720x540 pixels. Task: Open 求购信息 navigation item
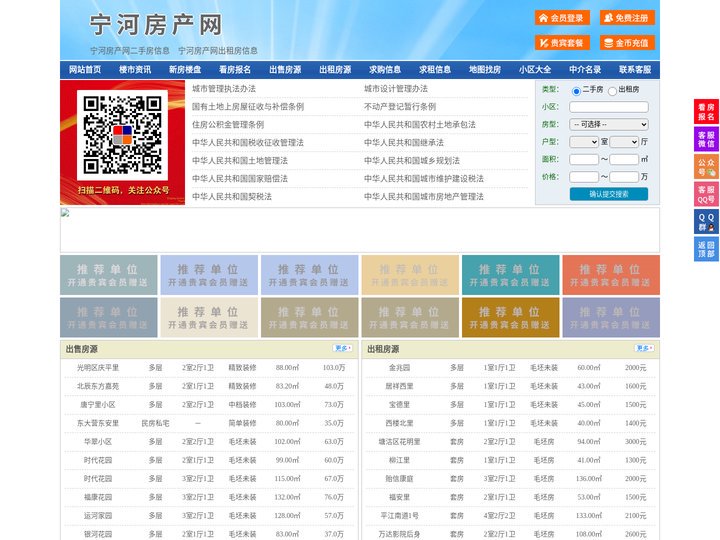pyautogui.click(x=385, y=70)
